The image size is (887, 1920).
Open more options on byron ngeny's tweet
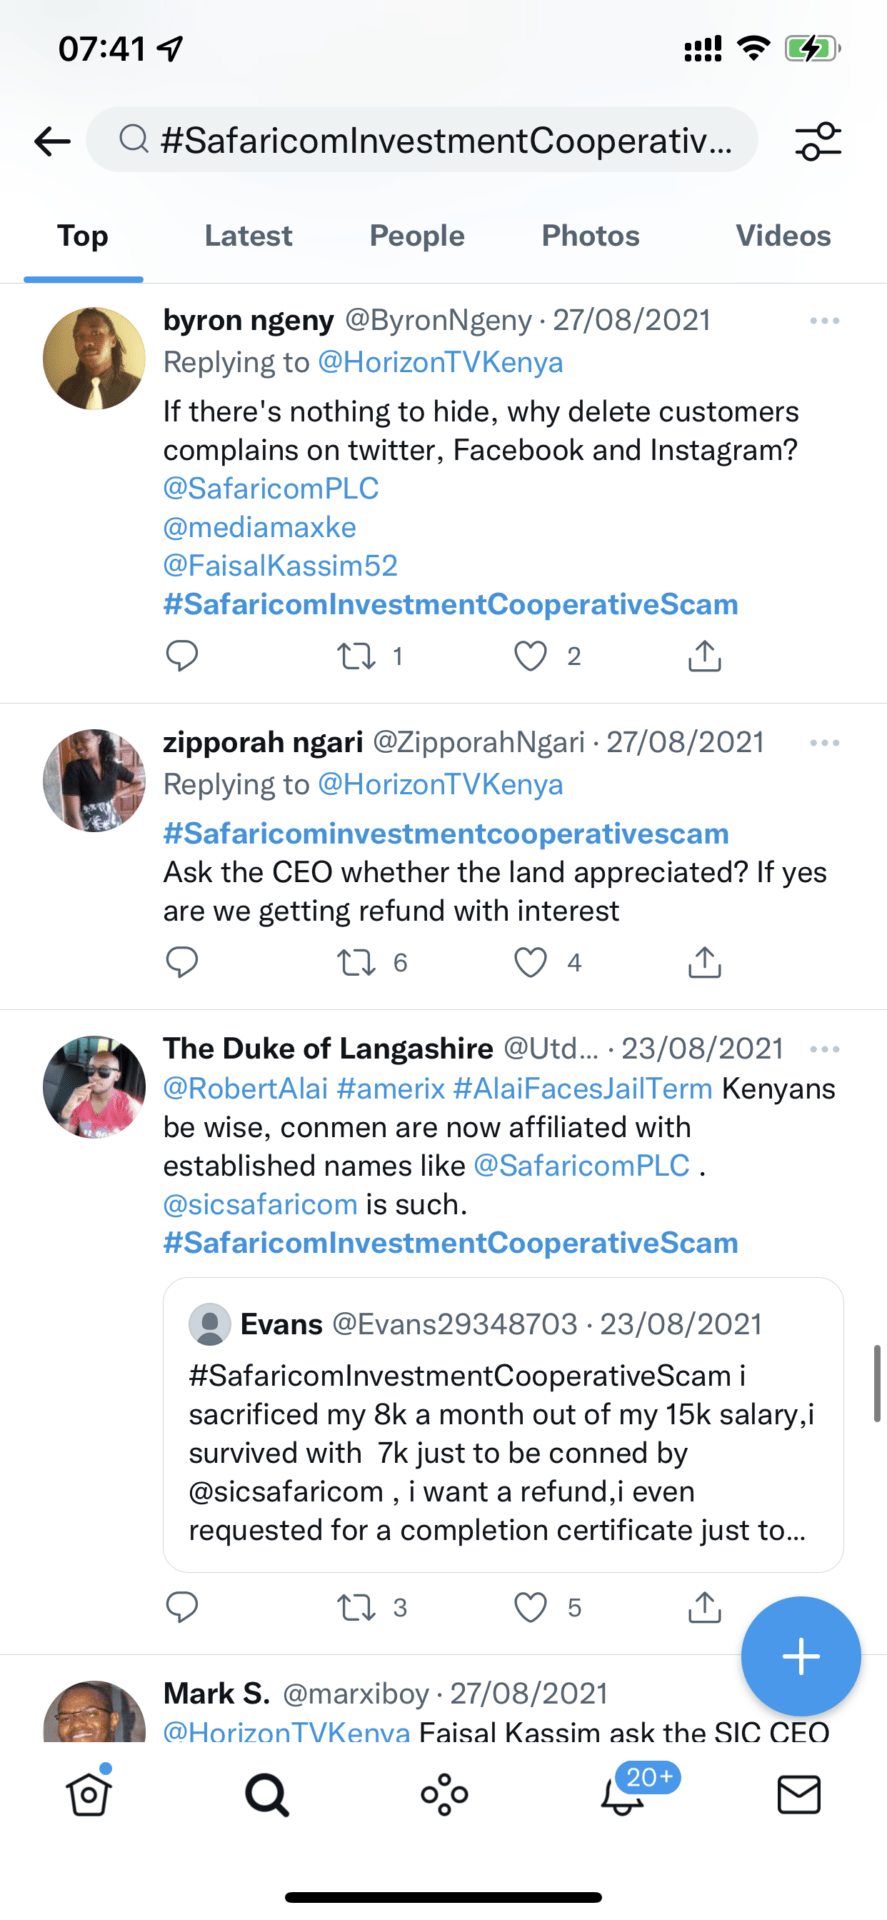coord(824,321)
